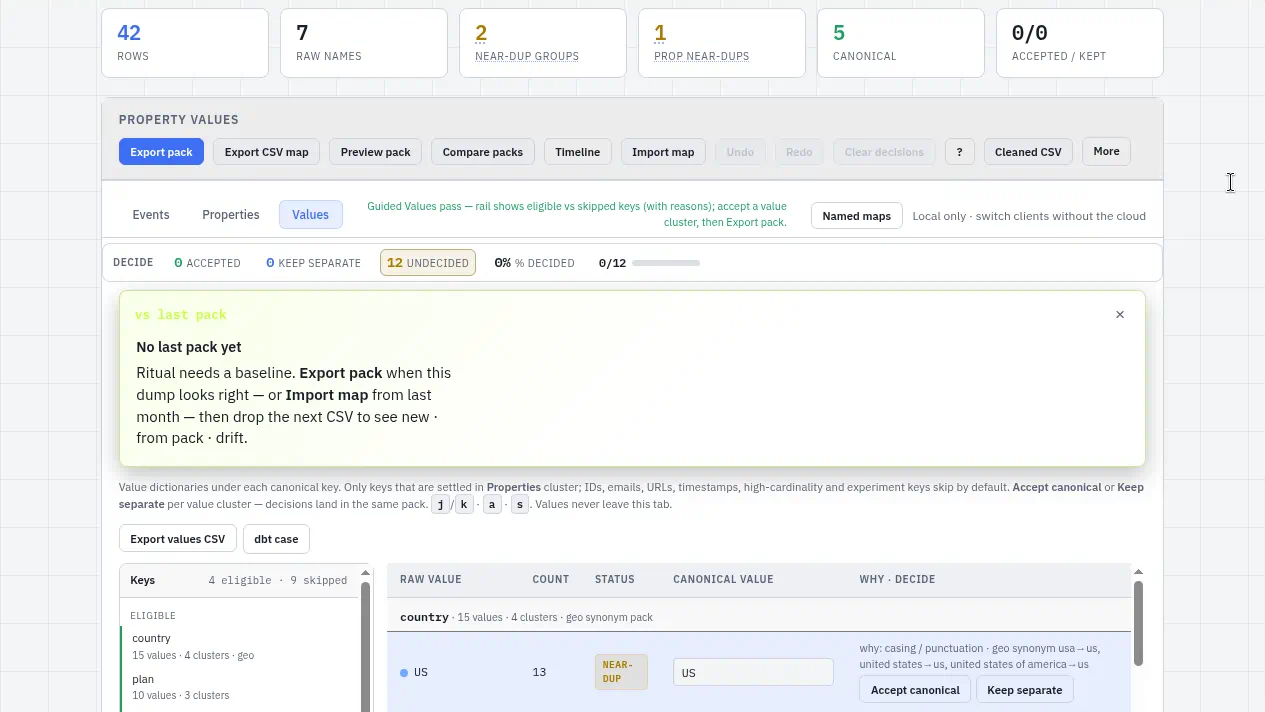Viewport: 1265px width, 712px height.
Task: Click the Undo button
Action: [740, 152]
